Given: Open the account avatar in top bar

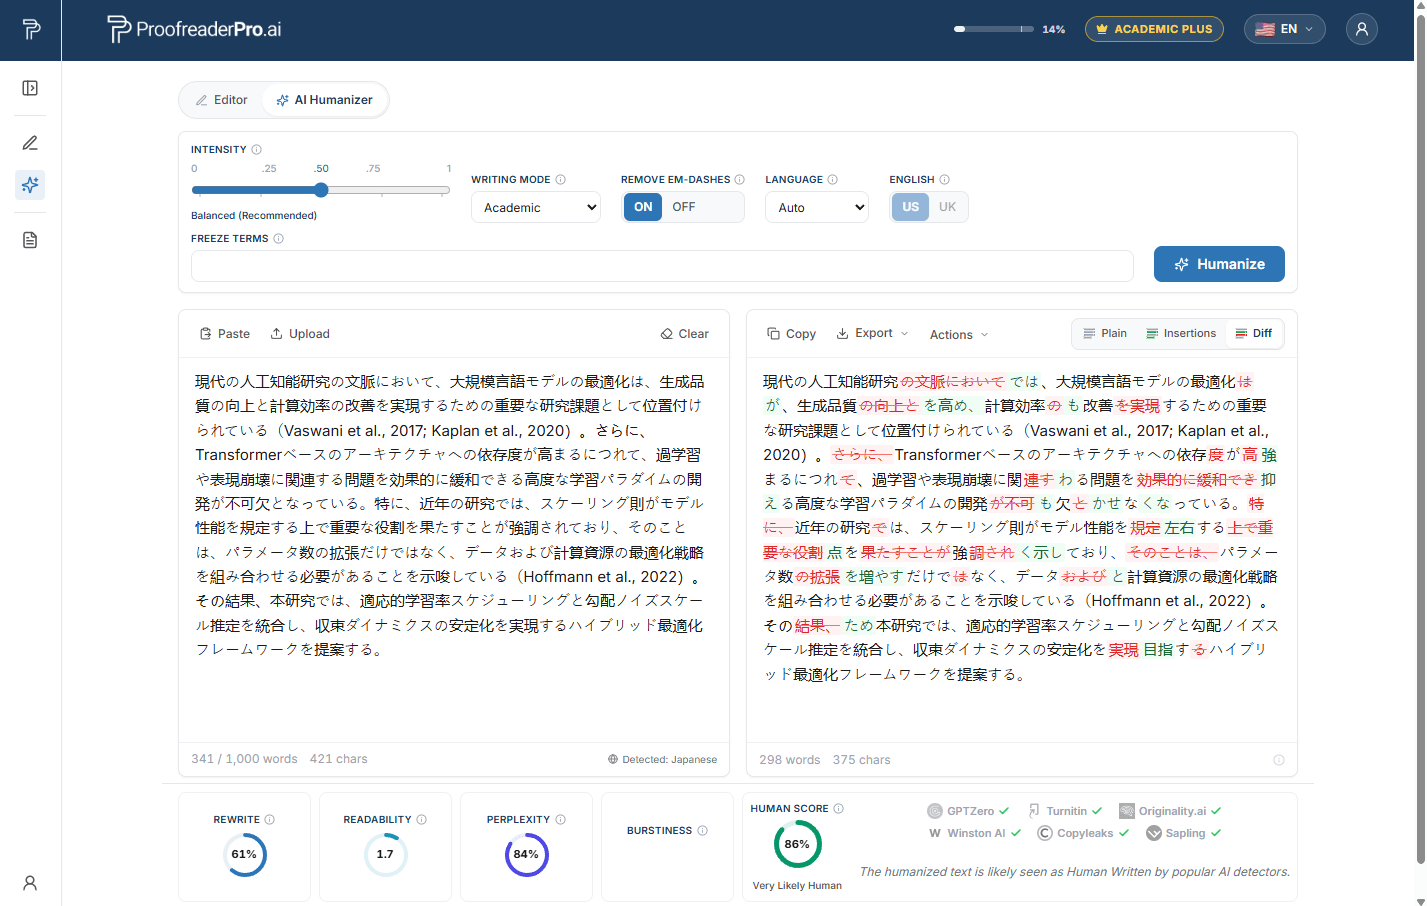Looking at the screenshot, I should coord(1361,29).
